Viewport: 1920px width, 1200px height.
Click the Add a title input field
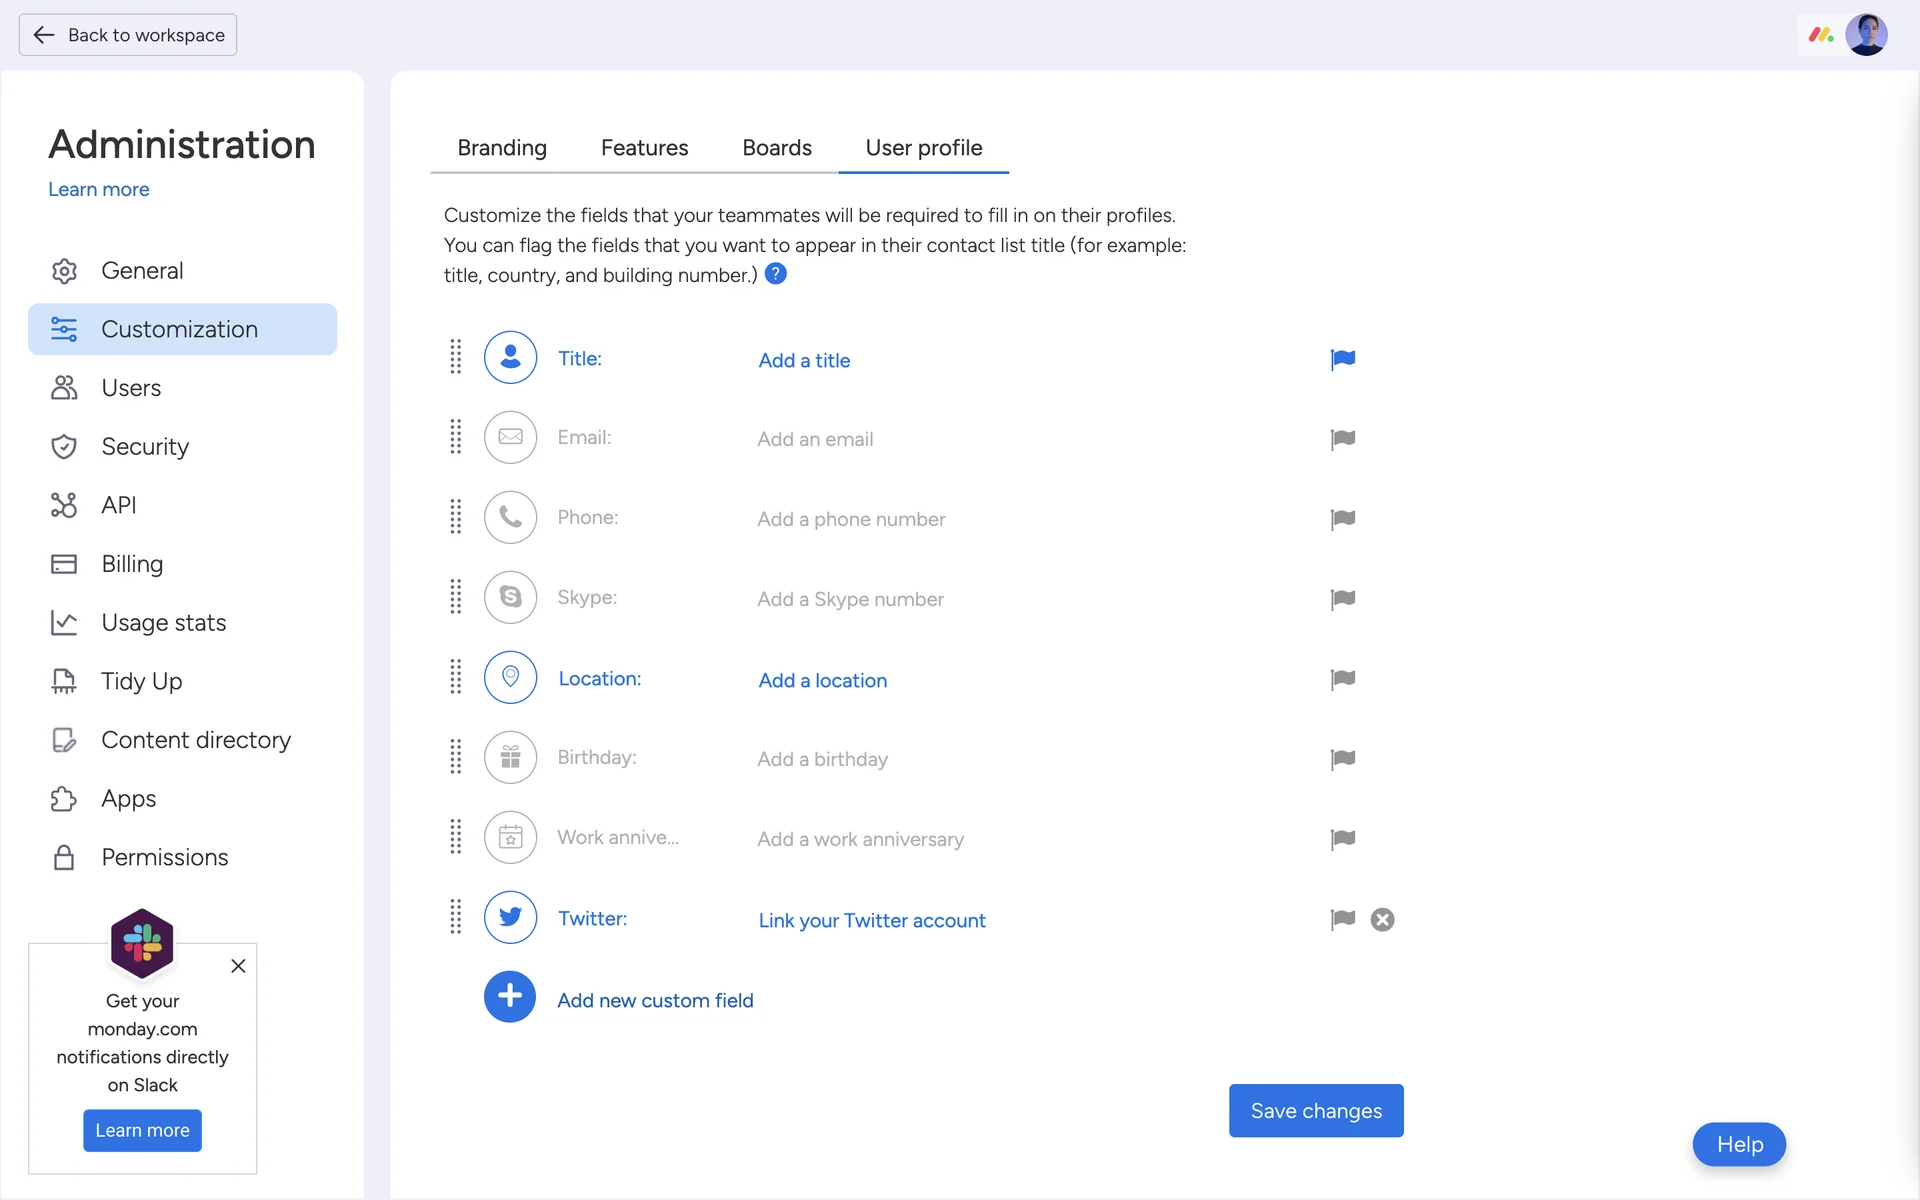click(x=804, y=360)
